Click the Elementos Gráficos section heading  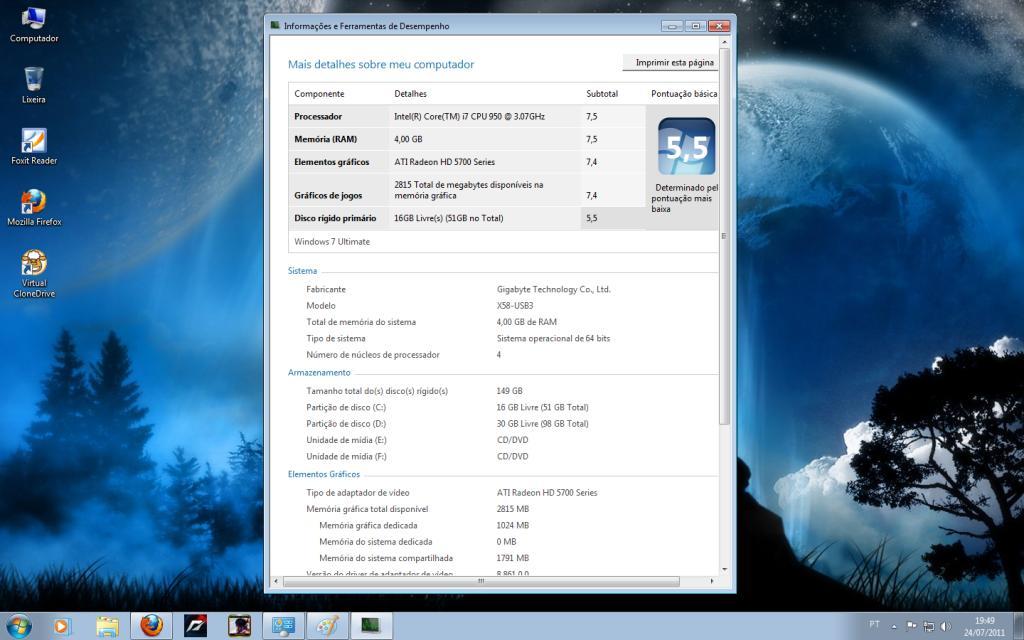click(324, 475)
